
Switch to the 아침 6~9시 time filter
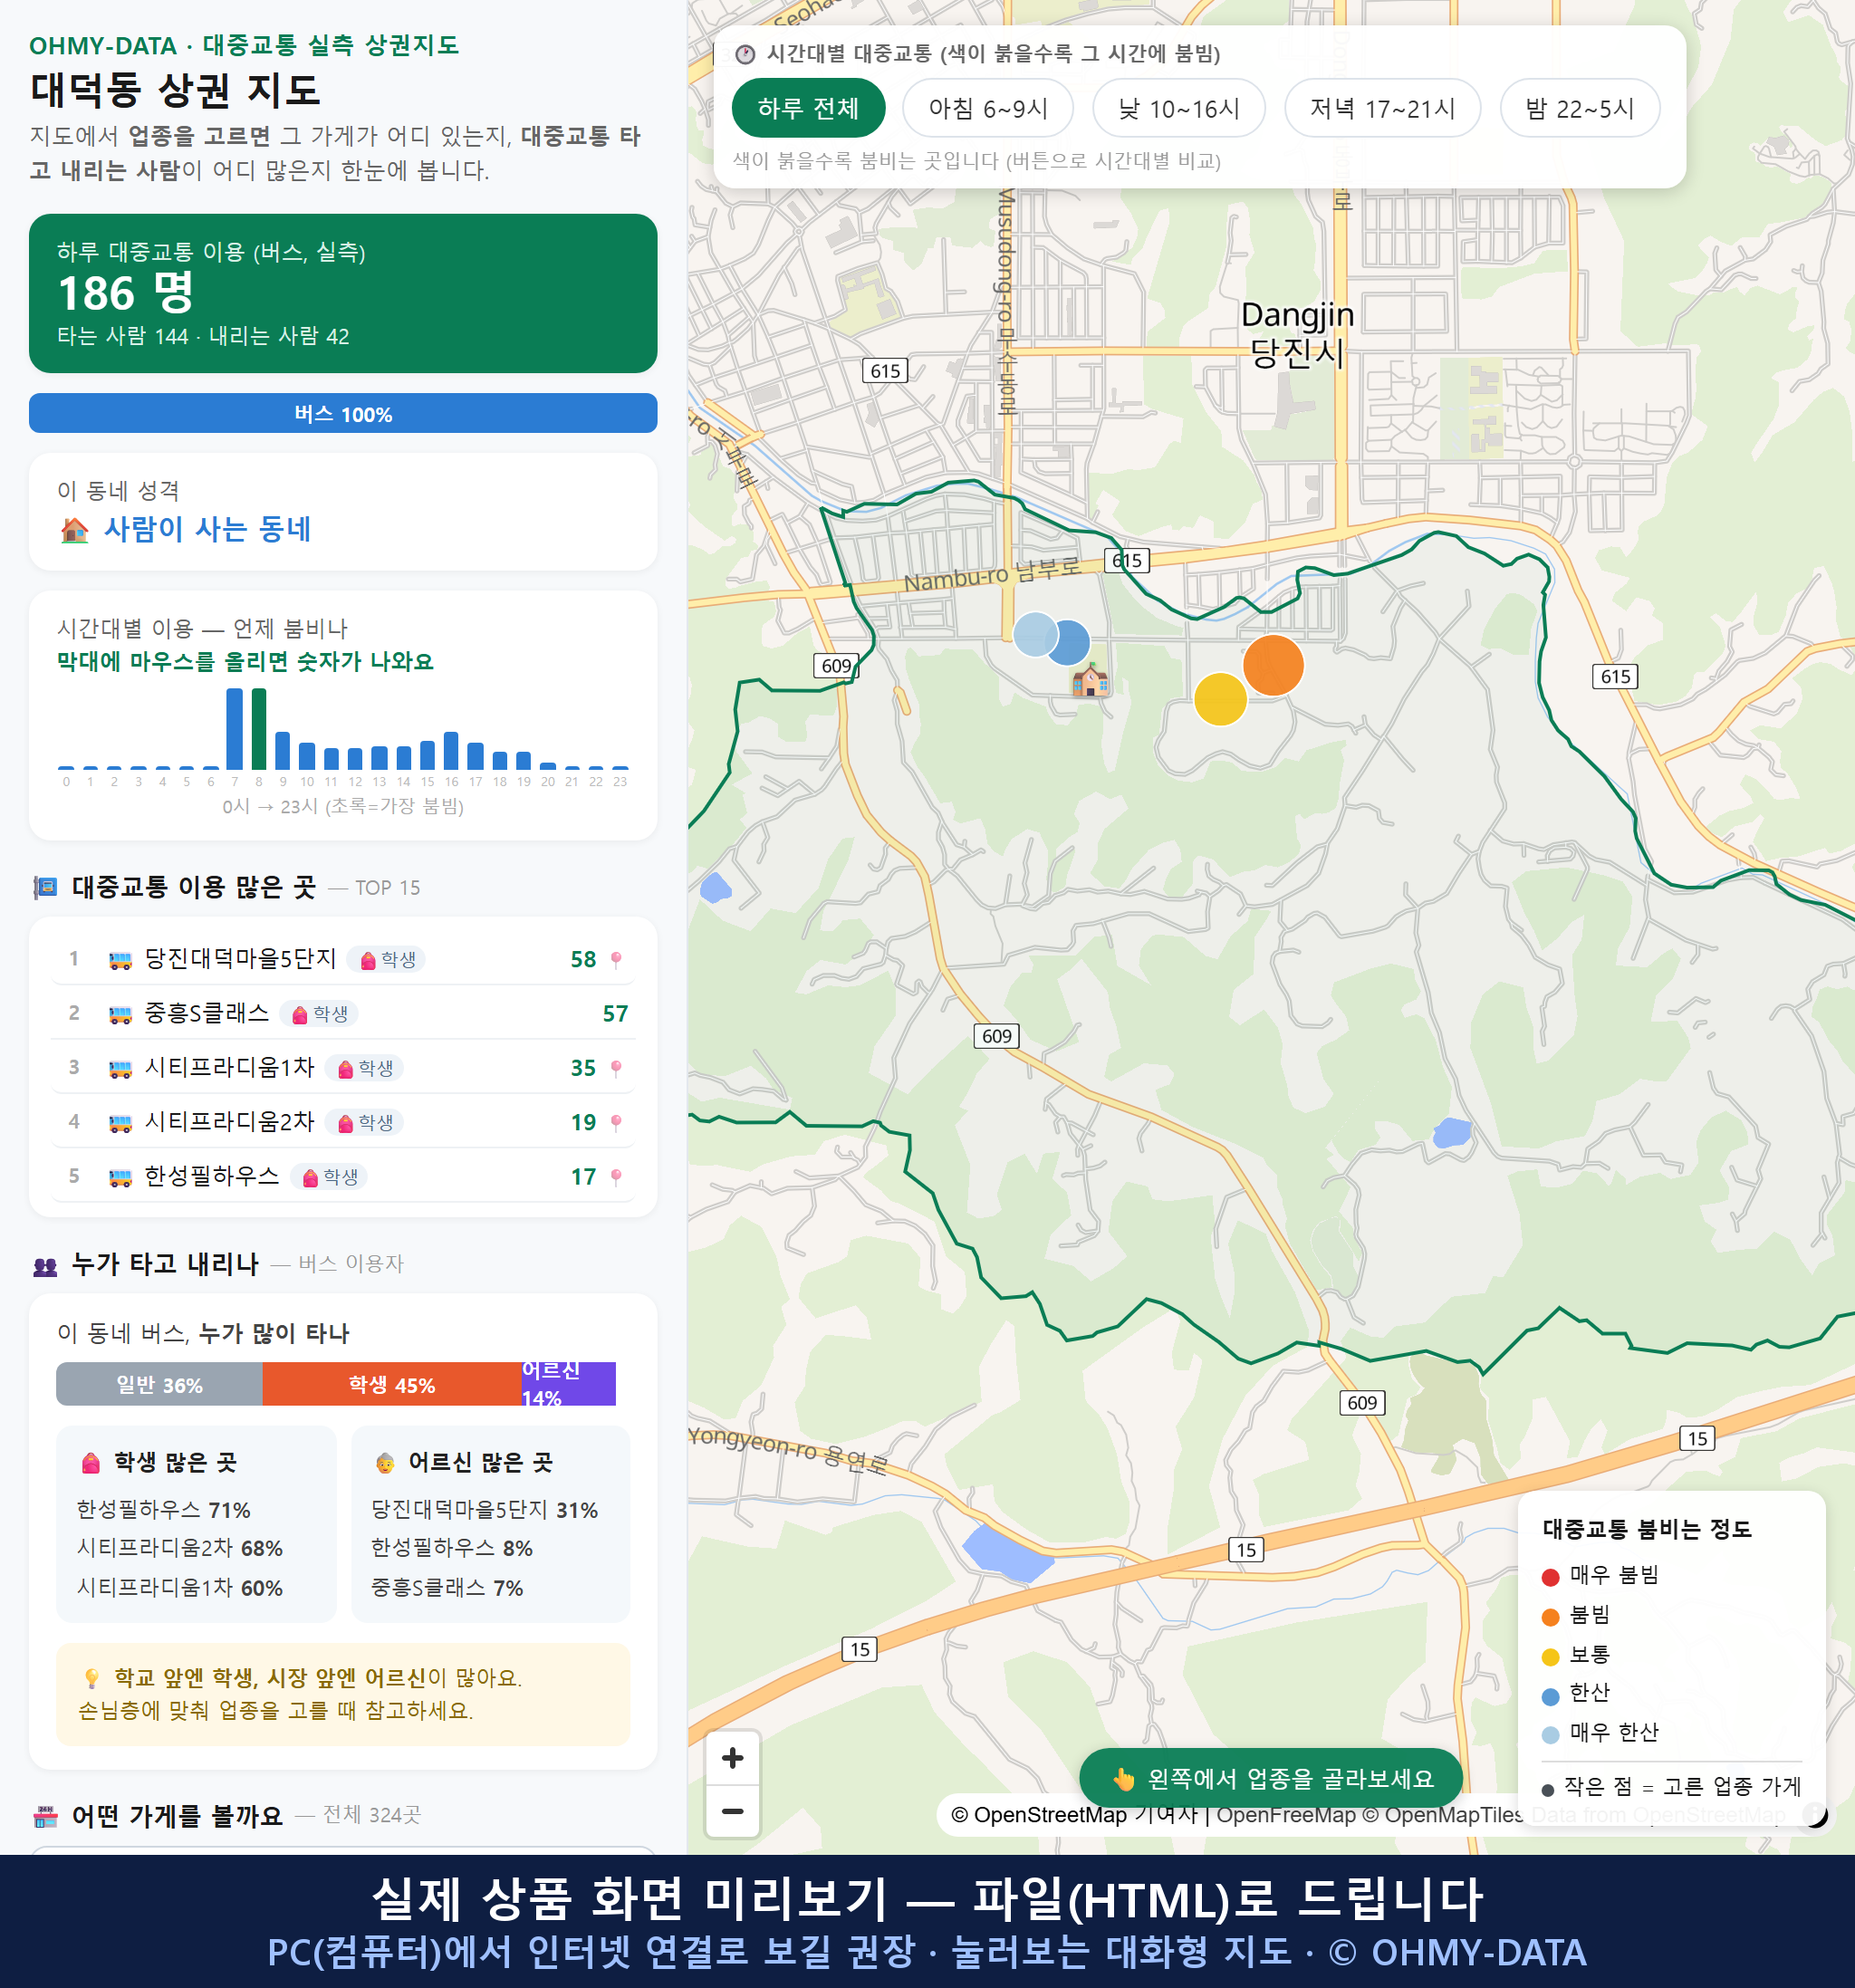[x=988, y=108]
